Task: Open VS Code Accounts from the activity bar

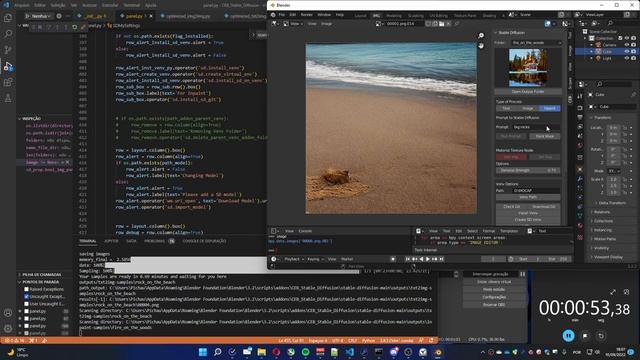Action: point(8,313)
